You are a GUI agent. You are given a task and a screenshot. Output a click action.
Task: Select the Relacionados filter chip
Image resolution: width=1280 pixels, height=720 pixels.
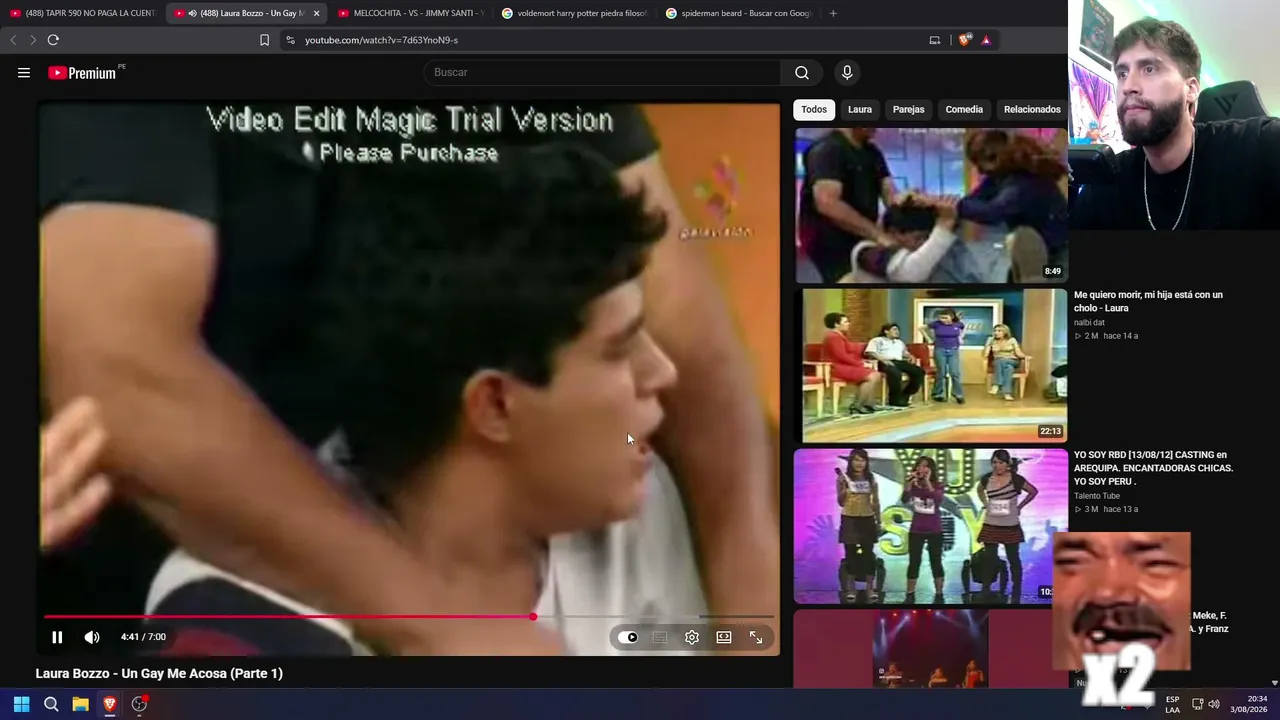[1032, 109]
